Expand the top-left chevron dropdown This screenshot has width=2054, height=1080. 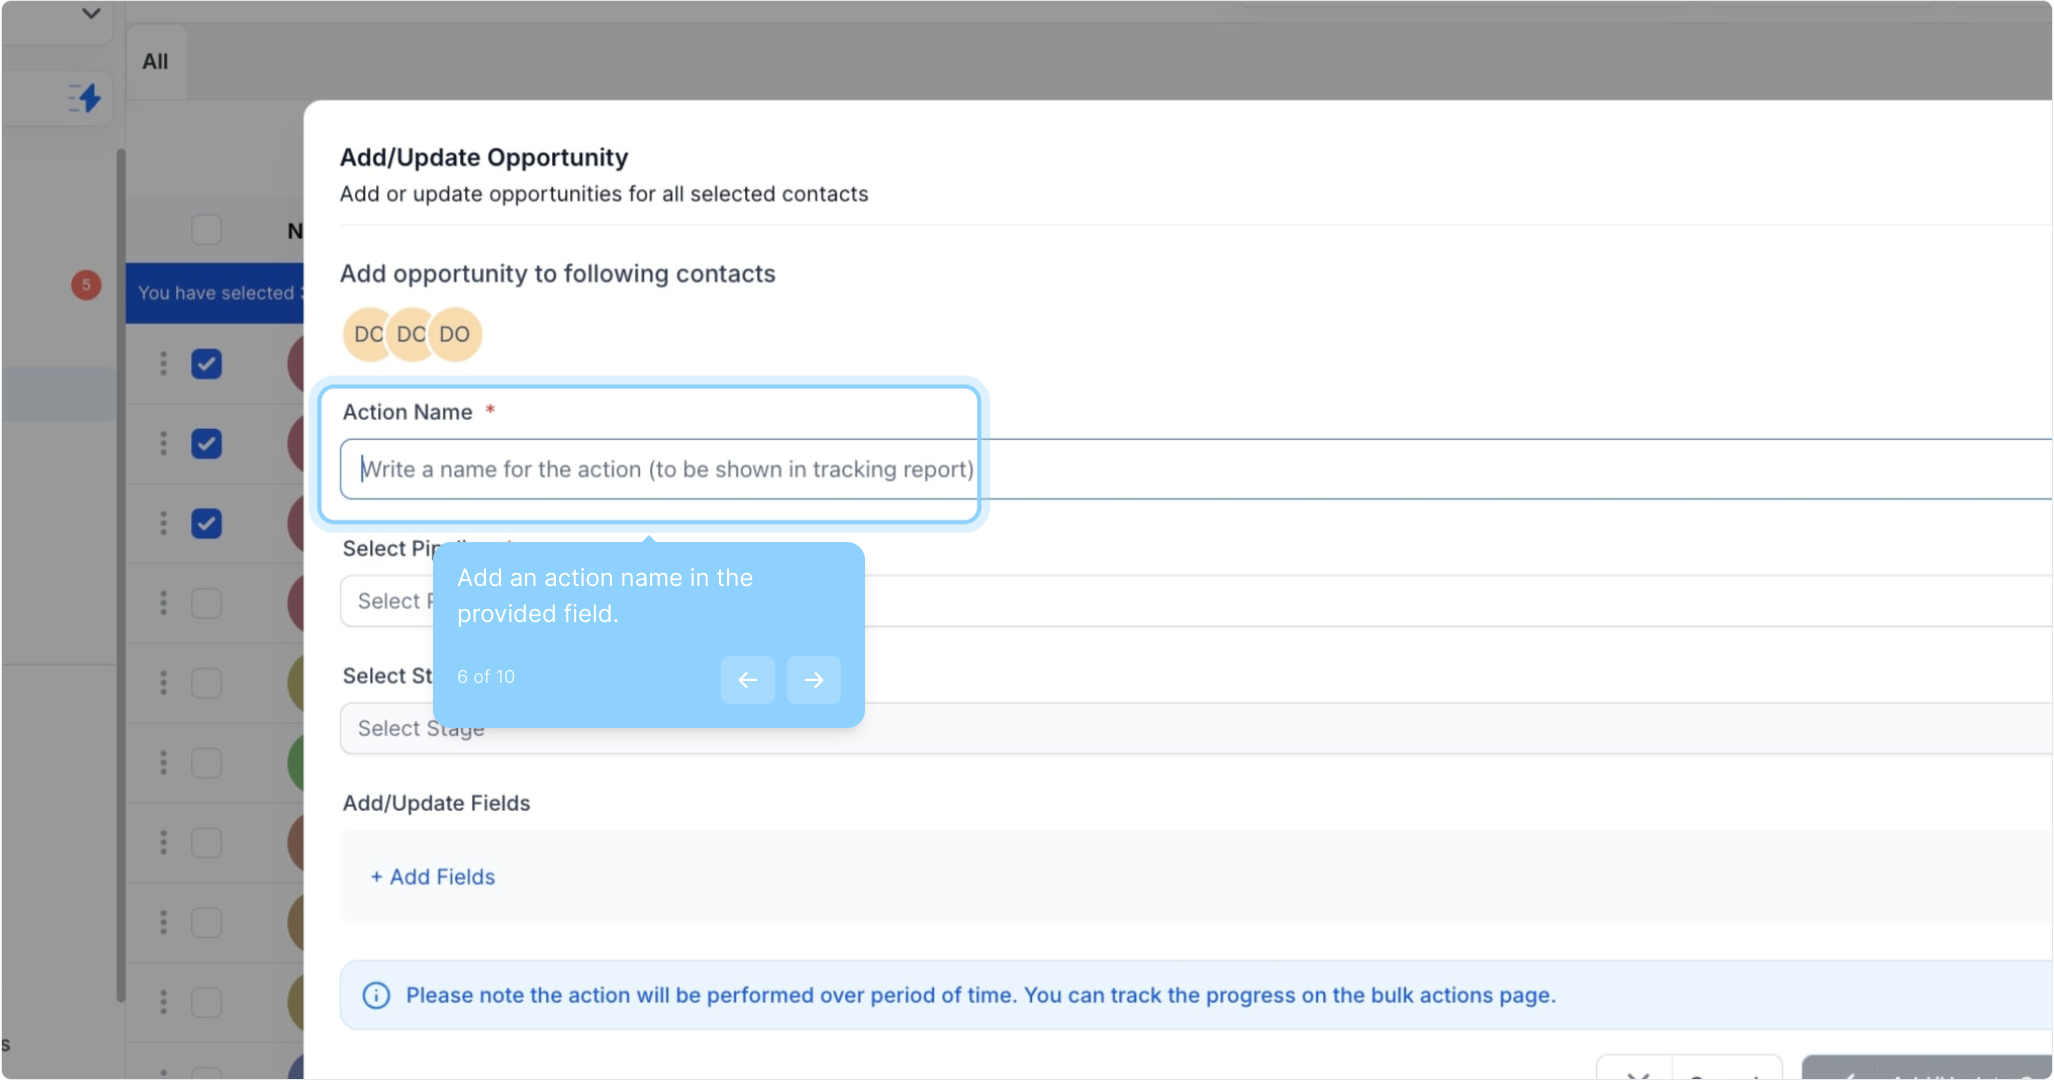click(91, 14)
